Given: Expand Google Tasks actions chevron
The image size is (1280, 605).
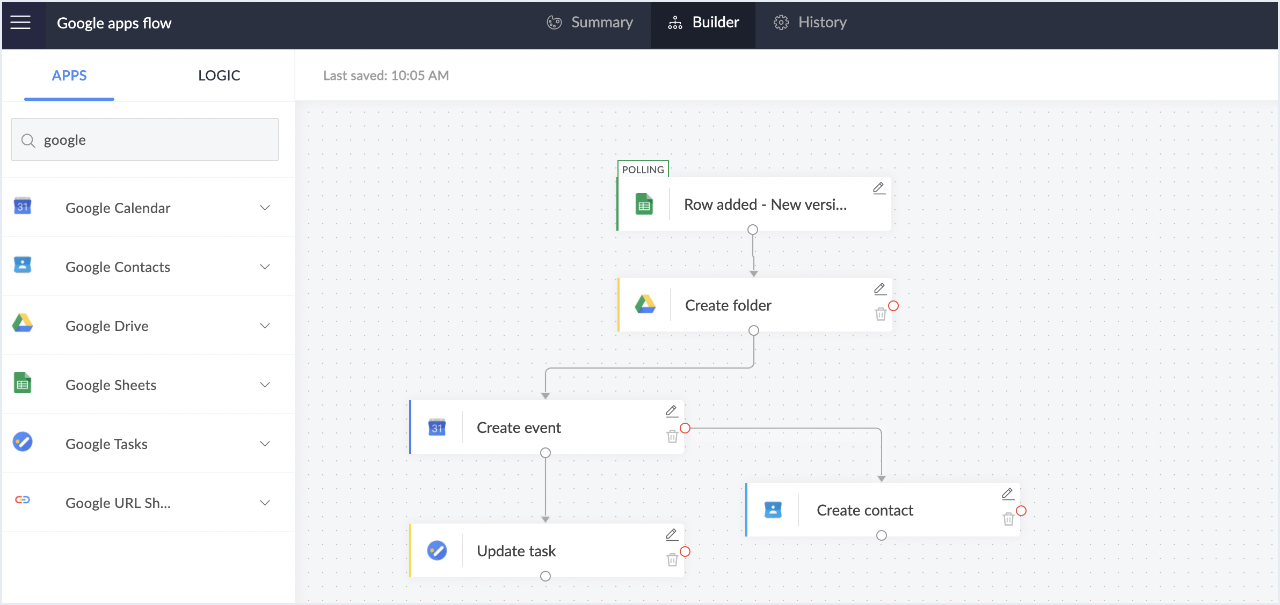Looking at the screenshot, I should tap(265, 444).
